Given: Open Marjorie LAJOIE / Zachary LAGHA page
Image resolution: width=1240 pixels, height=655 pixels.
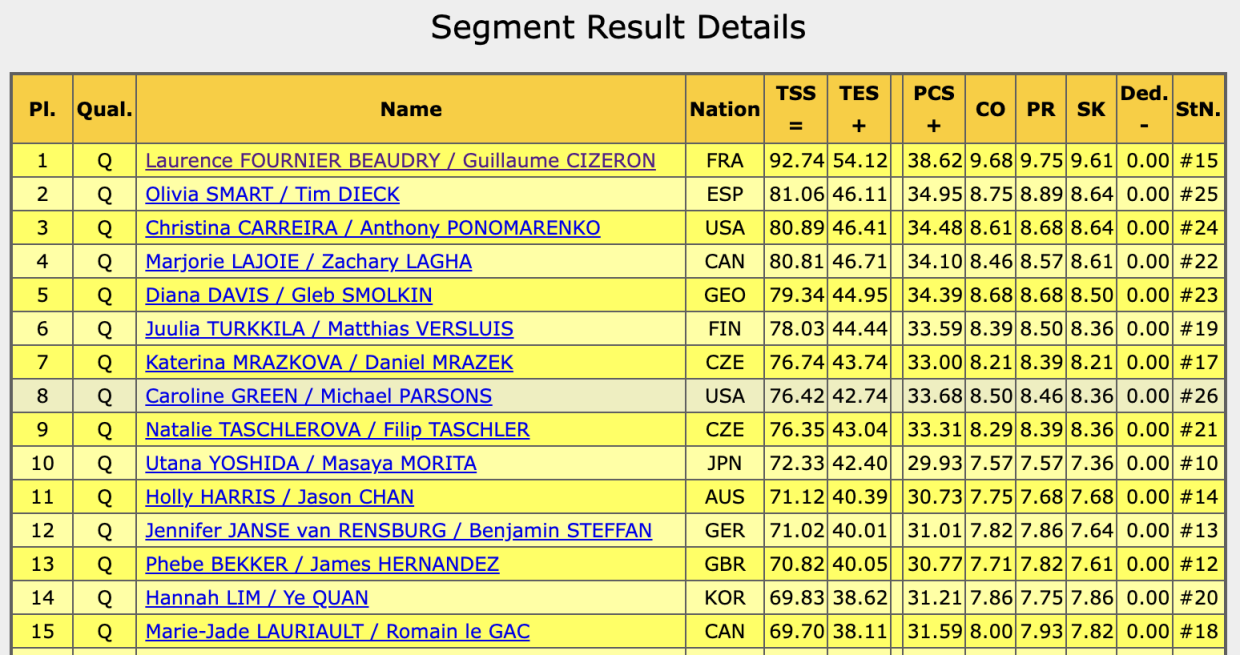Looking at the screenshot, I should [x=308, y=262].
